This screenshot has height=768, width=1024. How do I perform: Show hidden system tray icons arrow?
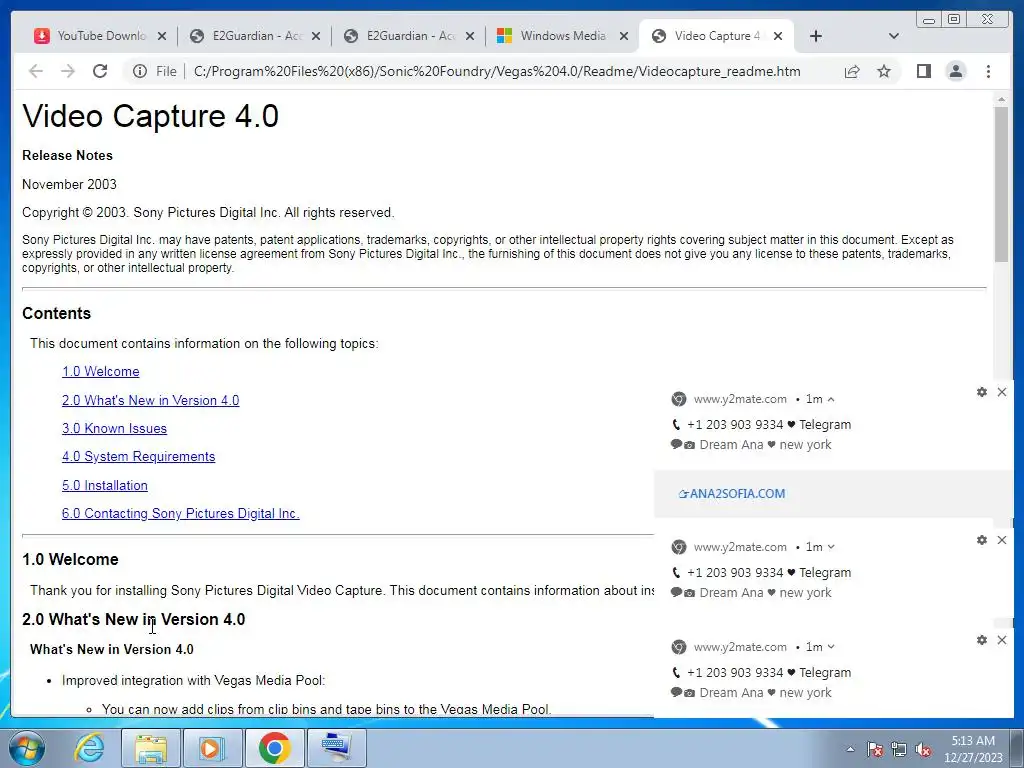click(x=850, y=749)
